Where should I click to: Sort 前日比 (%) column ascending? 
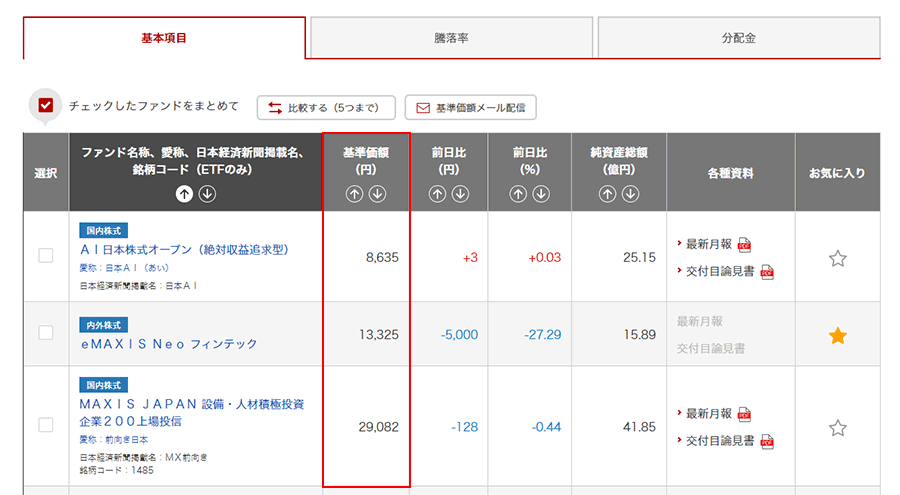(x=518, y=194)
